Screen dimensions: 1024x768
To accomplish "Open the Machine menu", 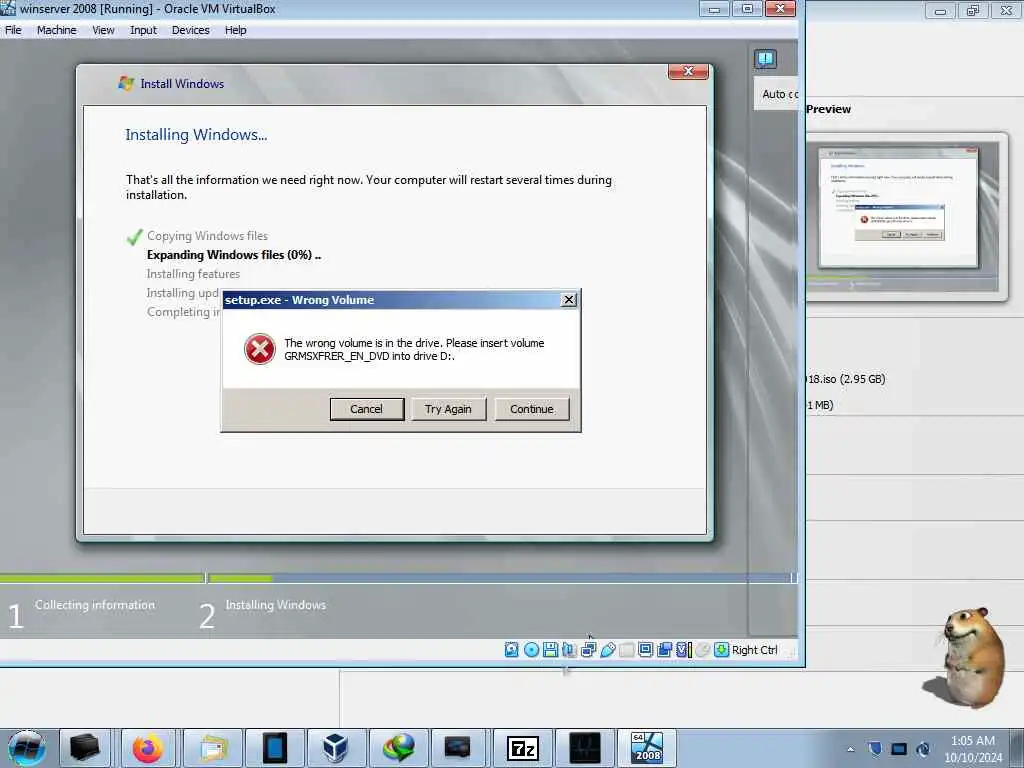I will 56,30.
